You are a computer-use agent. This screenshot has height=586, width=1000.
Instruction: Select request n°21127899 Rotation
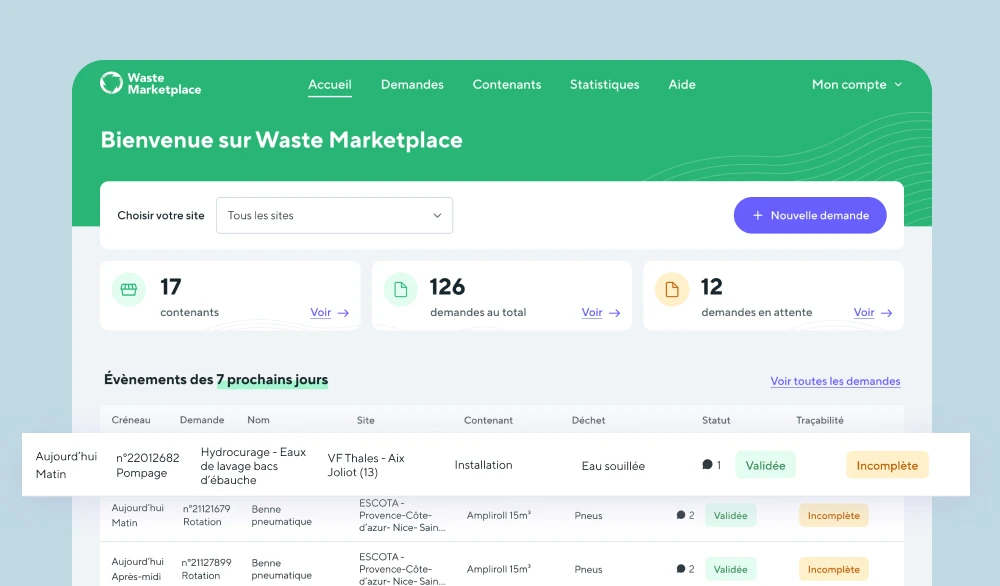pos(206,569)
